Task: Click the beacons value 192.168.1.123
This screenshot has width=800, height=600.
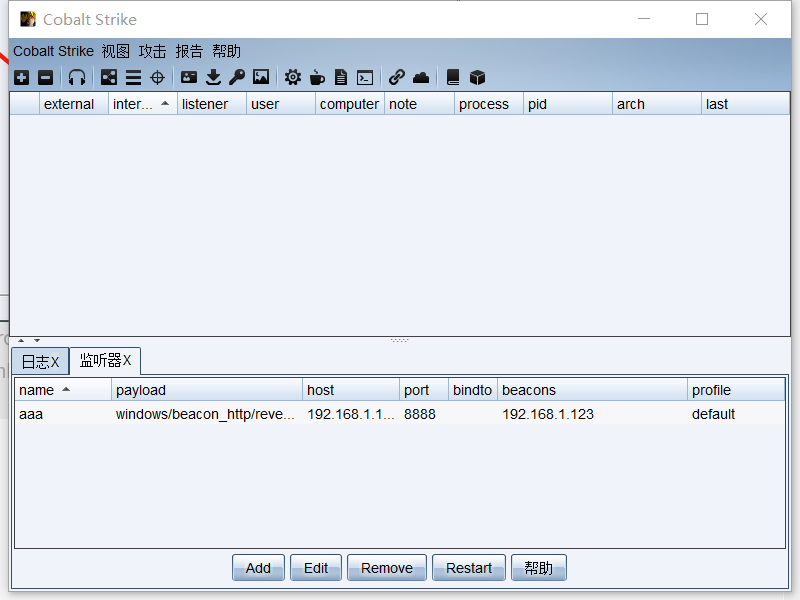Action: pyautogui.click(x=548, y=414)
